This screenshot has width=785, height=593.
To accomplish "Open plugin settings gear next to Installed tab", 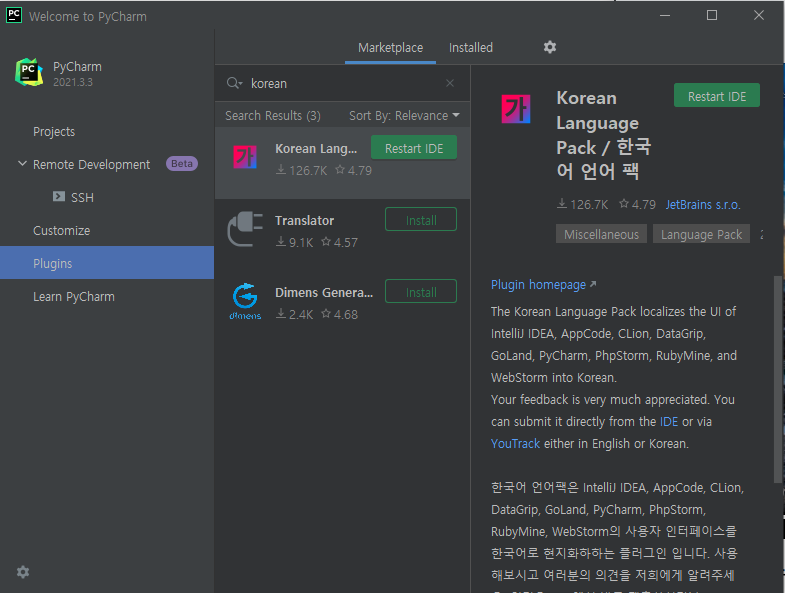I will (x=550, y=47).
